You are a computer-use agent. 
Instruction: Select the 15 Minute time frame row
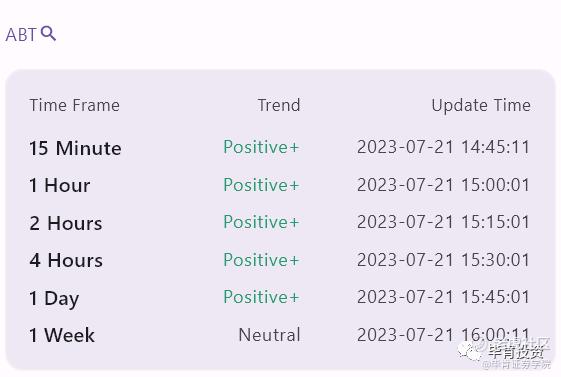pos(280,147)
